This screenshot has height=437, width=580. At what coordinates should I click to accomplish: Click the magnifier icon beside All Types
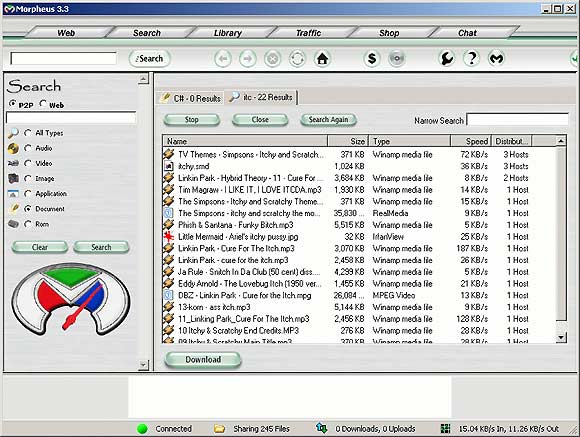pyautogui.click(x=13, y=133)
